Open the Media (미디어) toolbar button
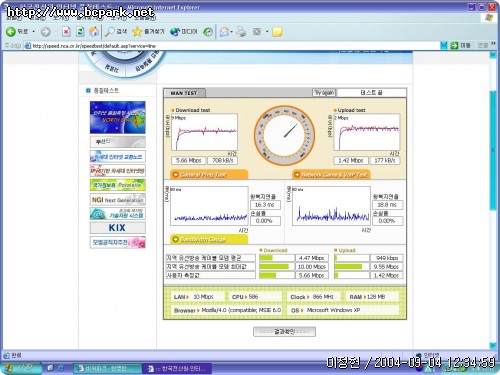Viewport: 500px width, 375px height. [x=184, y=32]
